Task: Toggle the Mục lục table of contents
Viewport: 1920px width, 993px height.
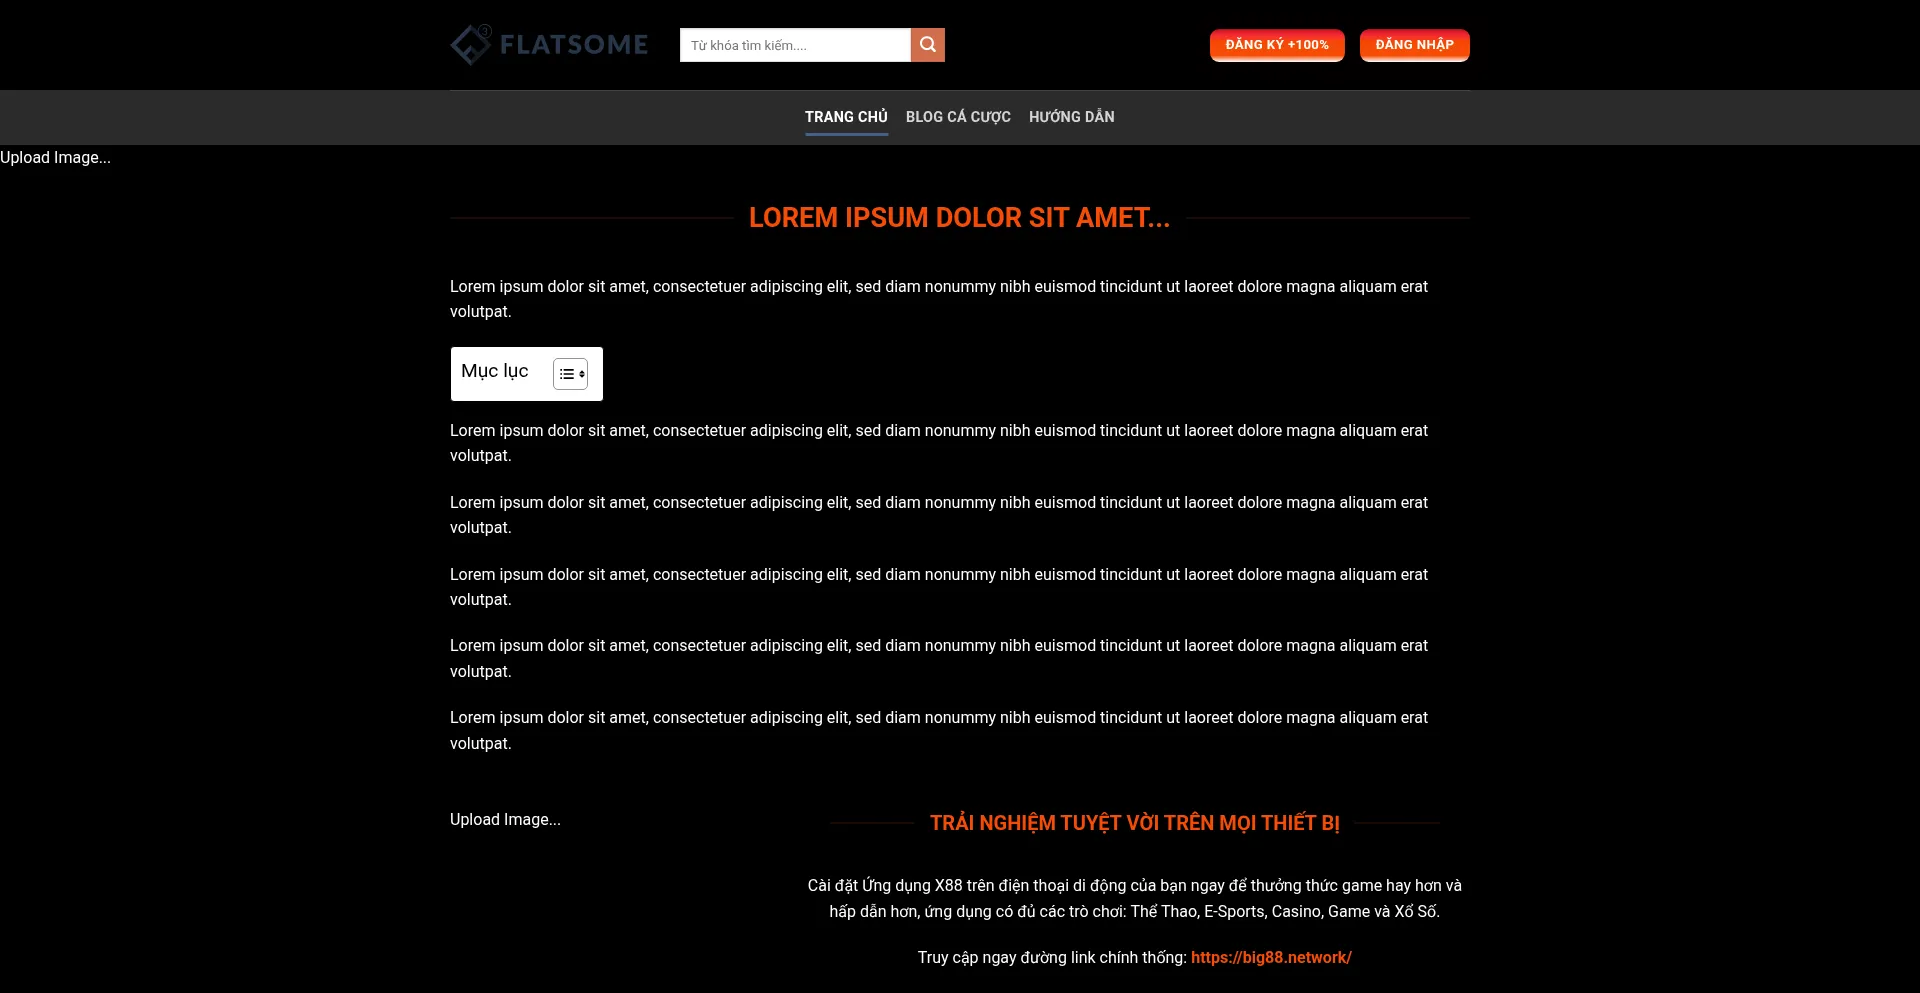Action: coord(571,374)
